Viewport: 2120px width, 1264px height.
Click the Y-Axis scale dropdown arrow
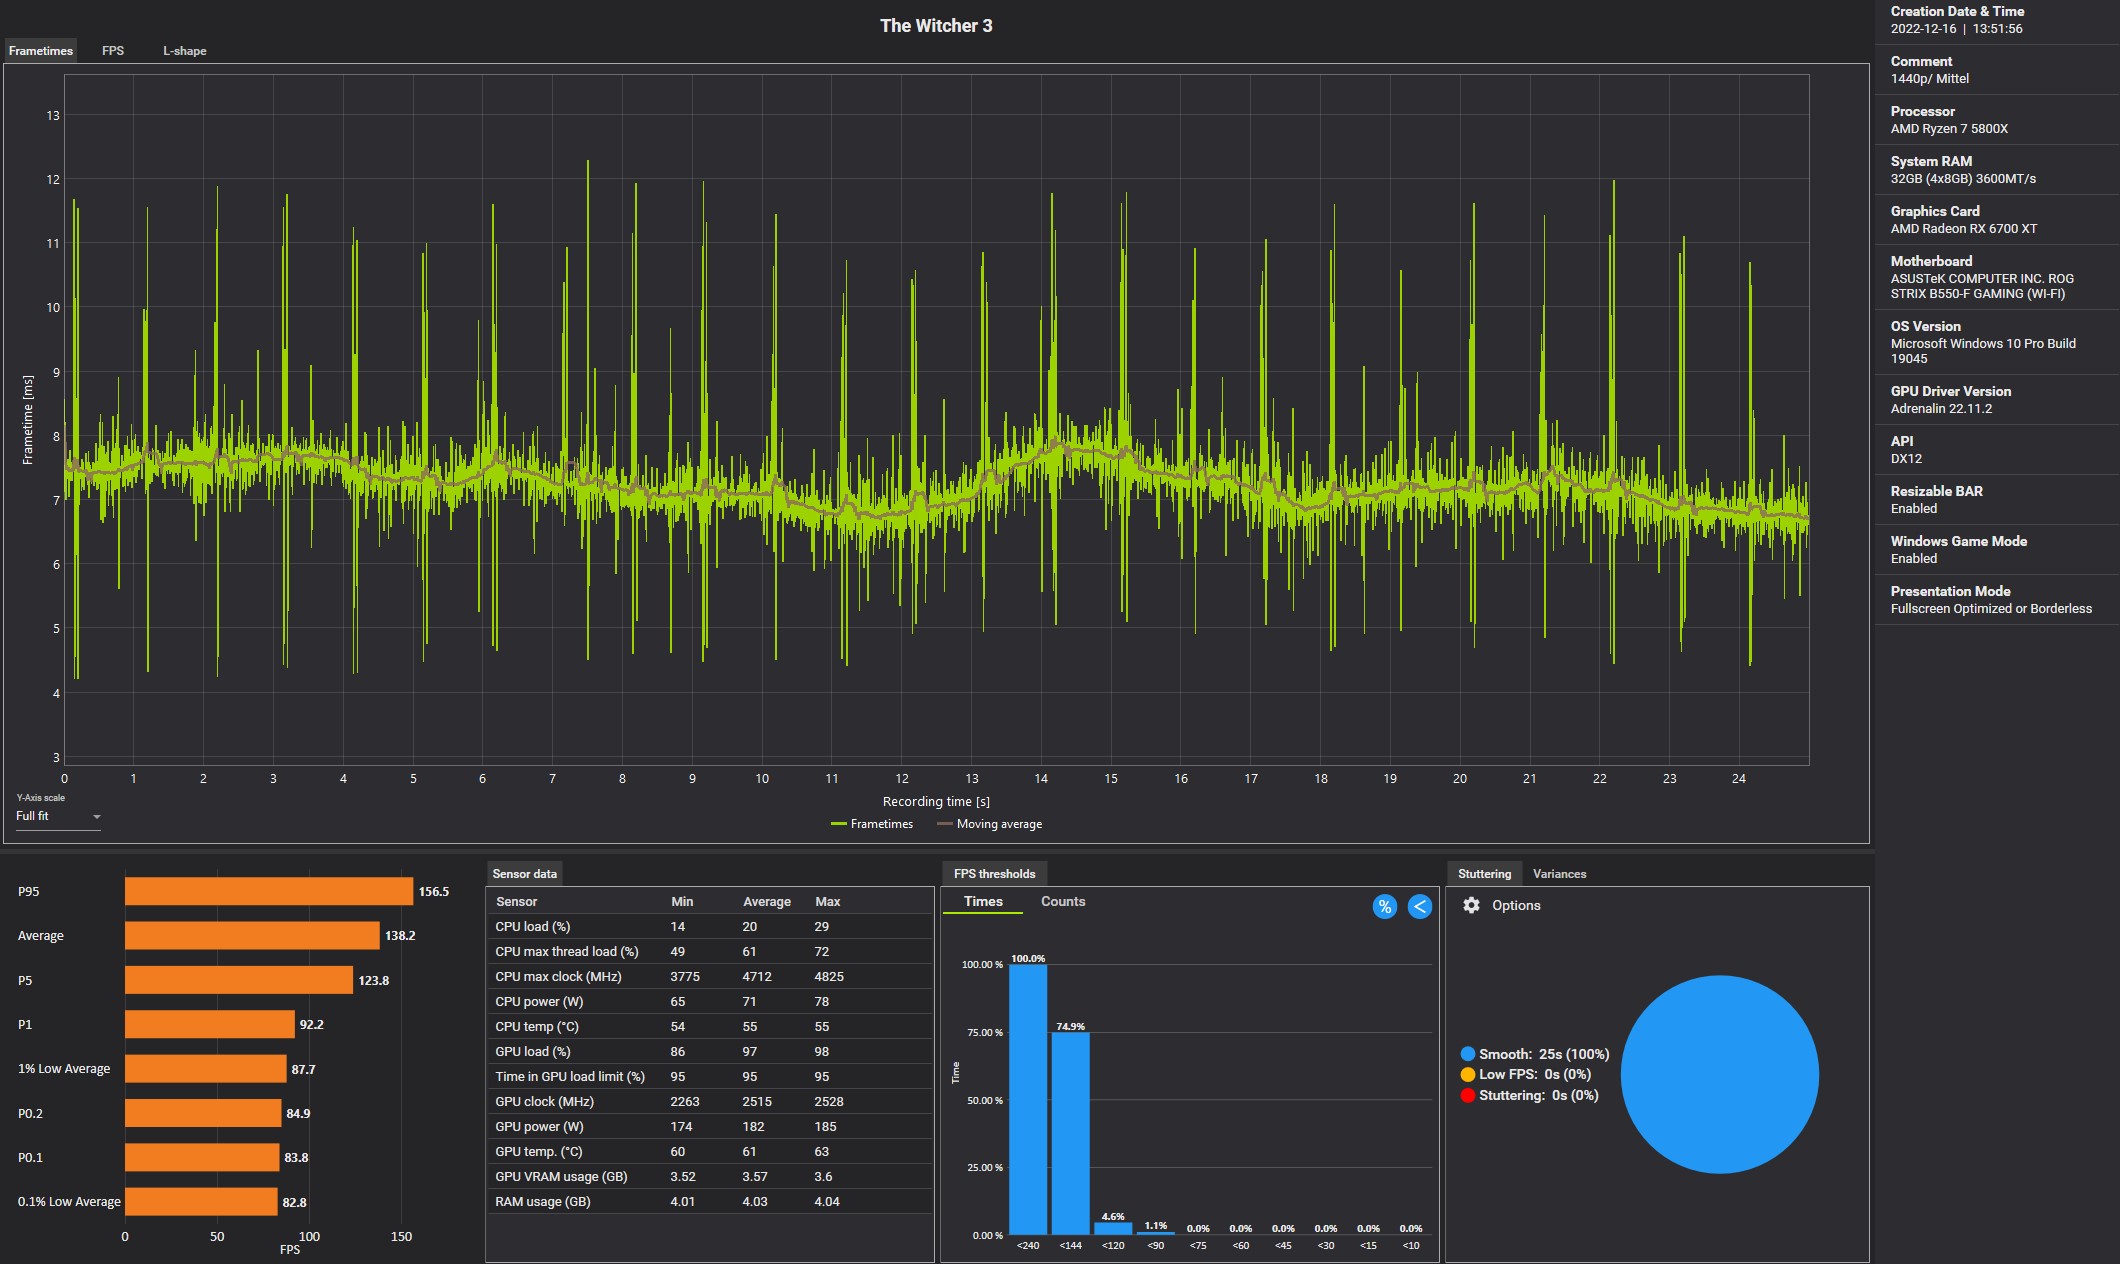click(x=97, y=817)
